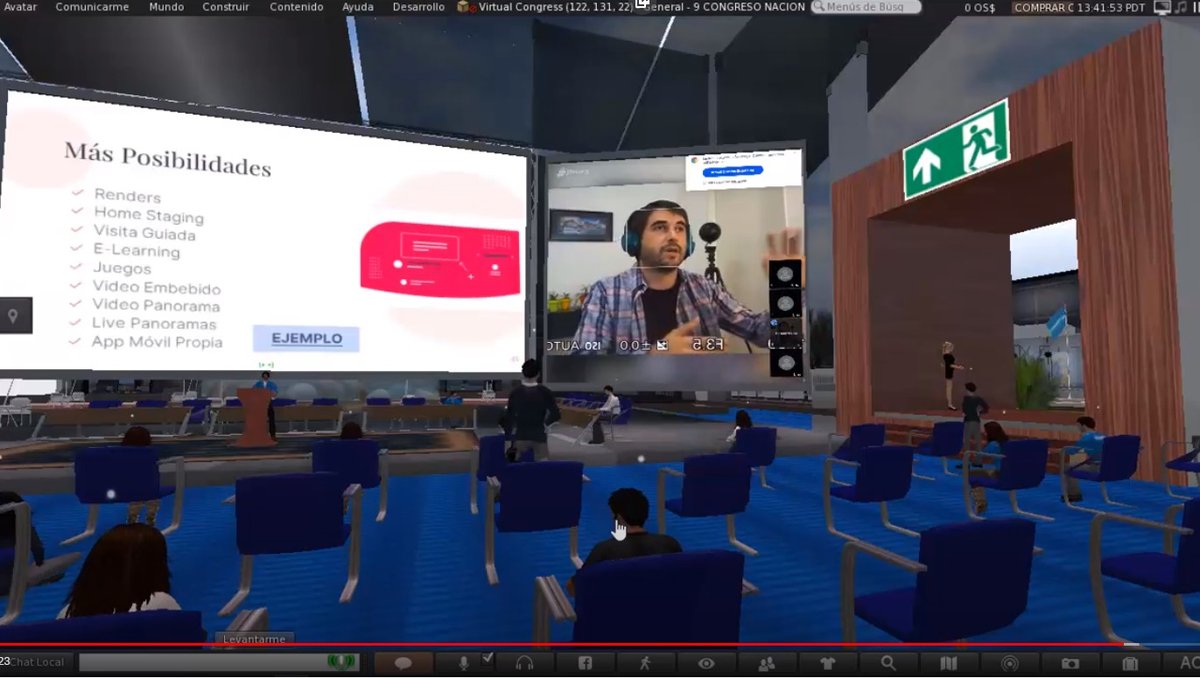Open the Desarrollo menu
The image size is (1200, 678).
point(418,7)
